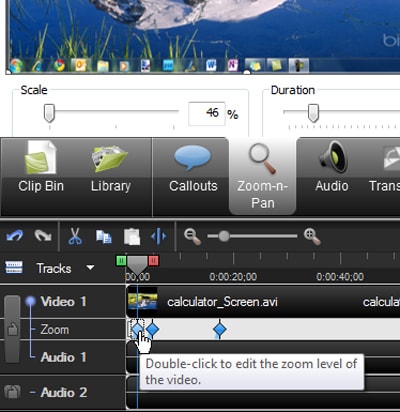Click the Scale slider handle
This screenshot has width=400, height=412.
[49, 113]
